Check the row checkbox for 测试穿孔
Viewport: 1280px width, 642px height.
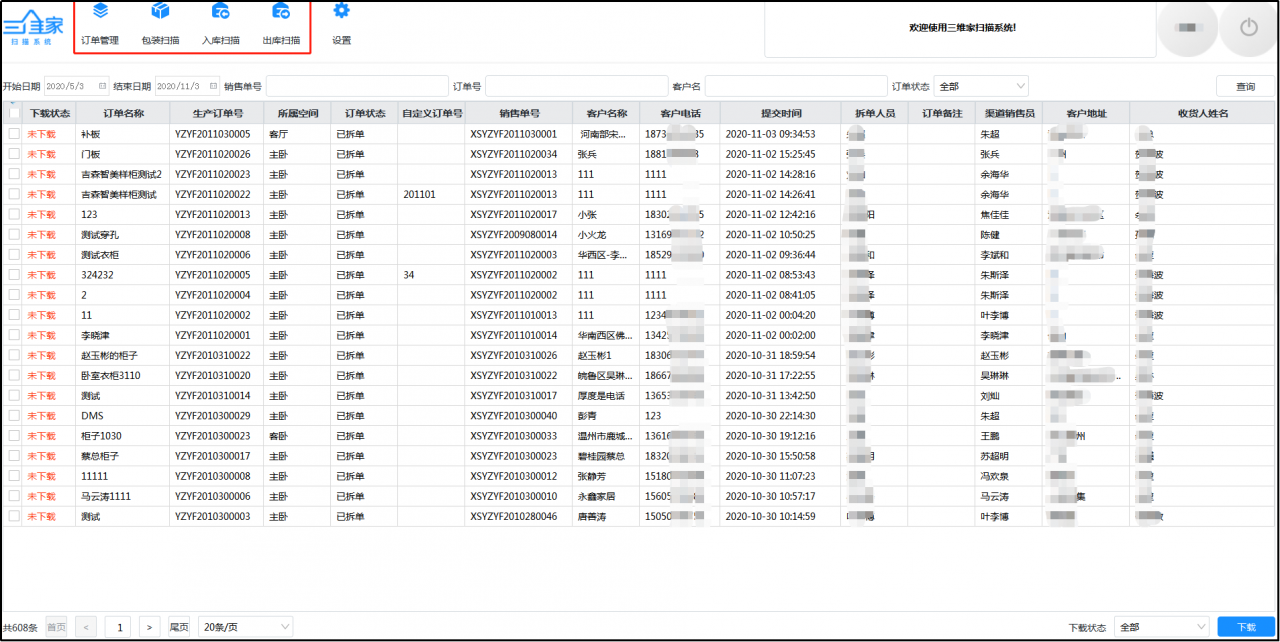[14, 234]
